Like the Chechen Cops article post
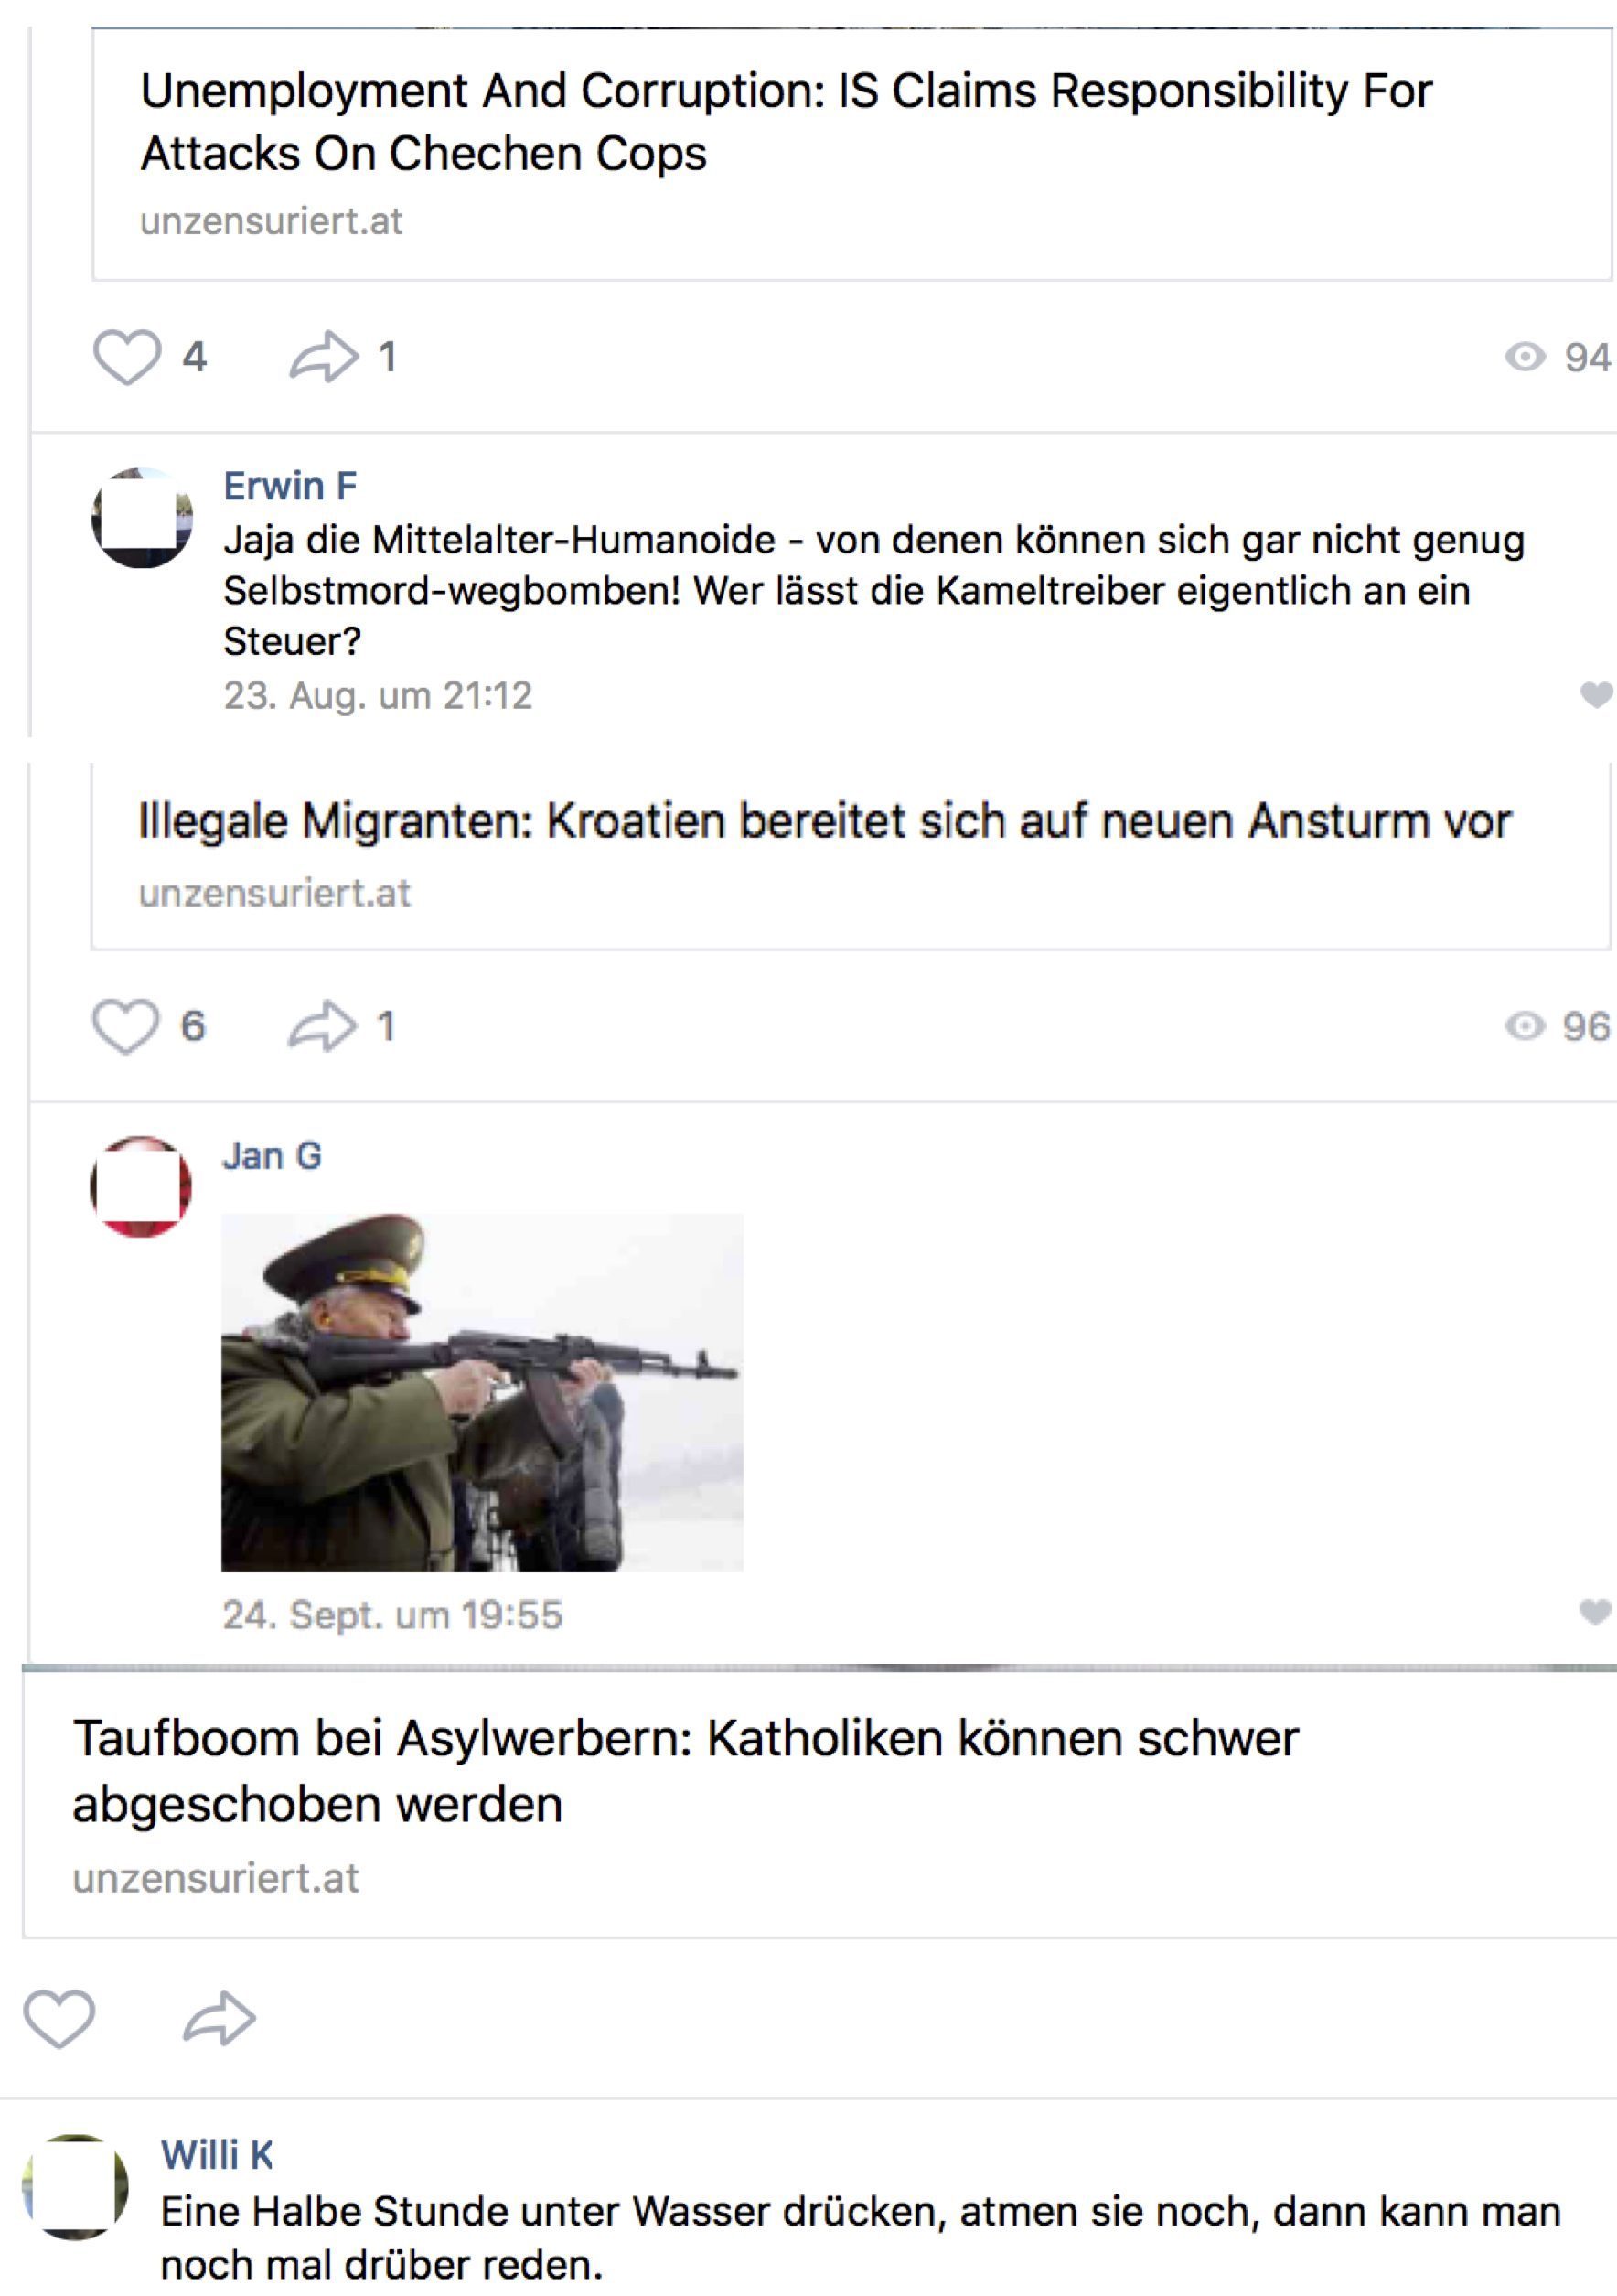1617x2296 pixels. click(x=127, y=357)
